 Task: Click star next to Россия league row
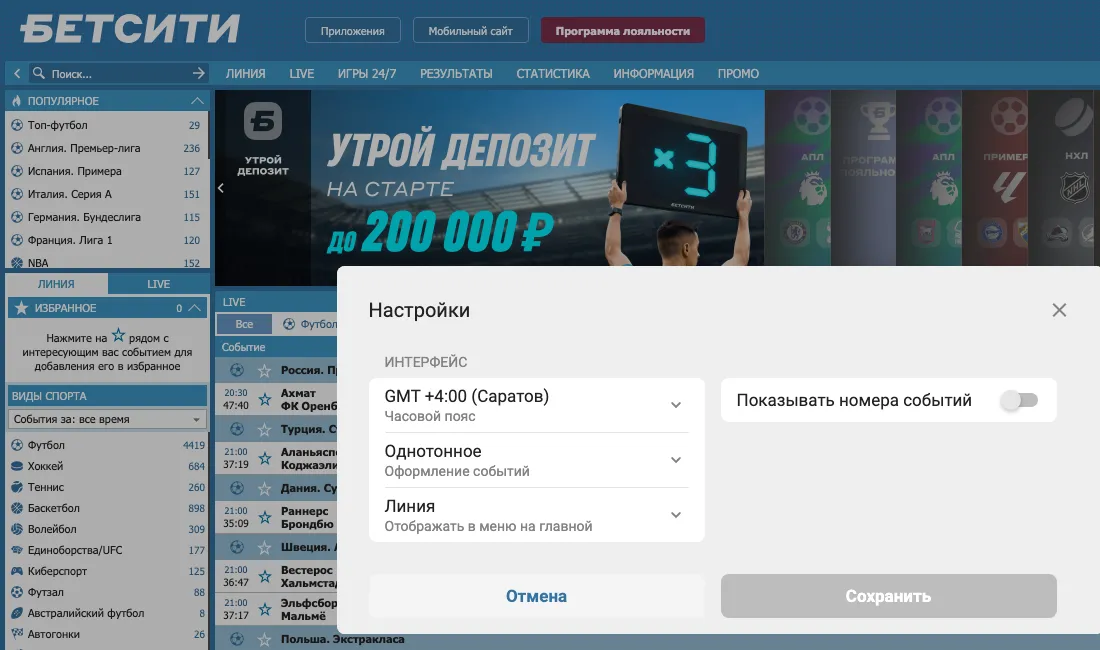pyautogui.click(x=264, y=370)
